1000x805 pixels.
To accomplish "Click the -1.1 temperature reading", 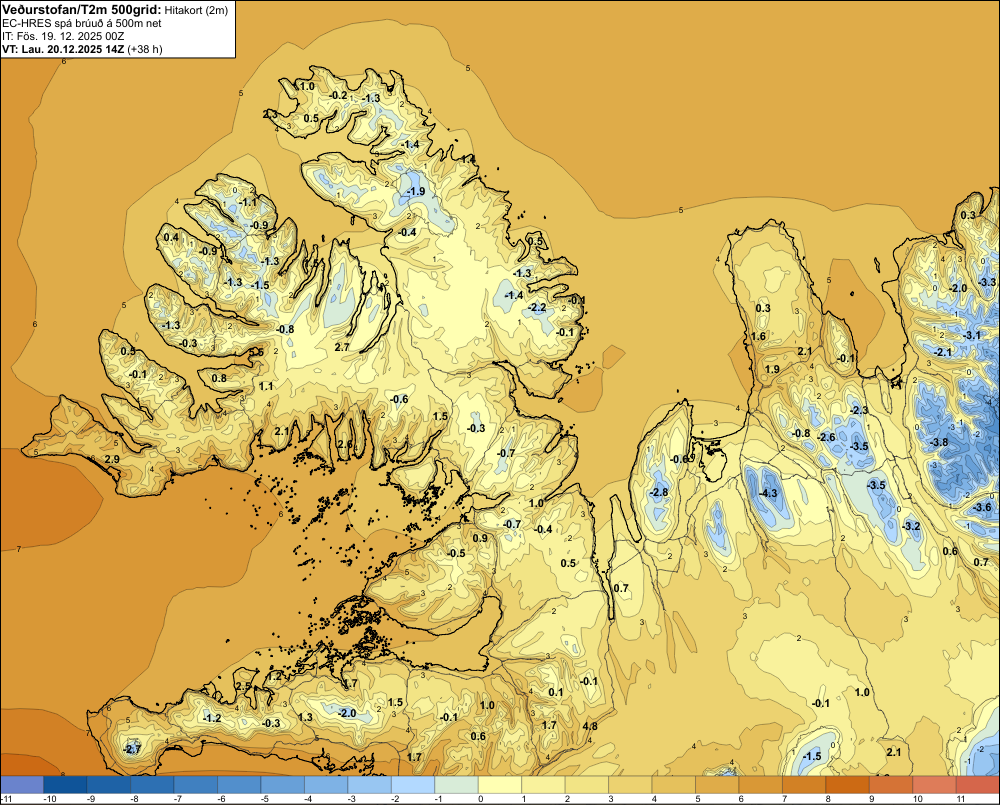I will pyautogui.click(x=247, y=202).
